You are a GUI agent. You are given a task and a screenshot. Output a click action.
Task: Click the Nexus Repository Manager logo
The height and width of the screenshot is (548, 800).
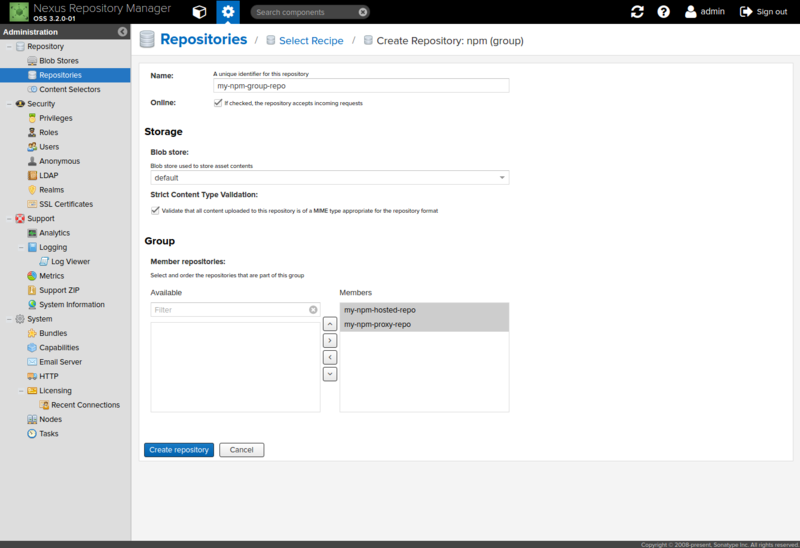click(x=19, y=12)
